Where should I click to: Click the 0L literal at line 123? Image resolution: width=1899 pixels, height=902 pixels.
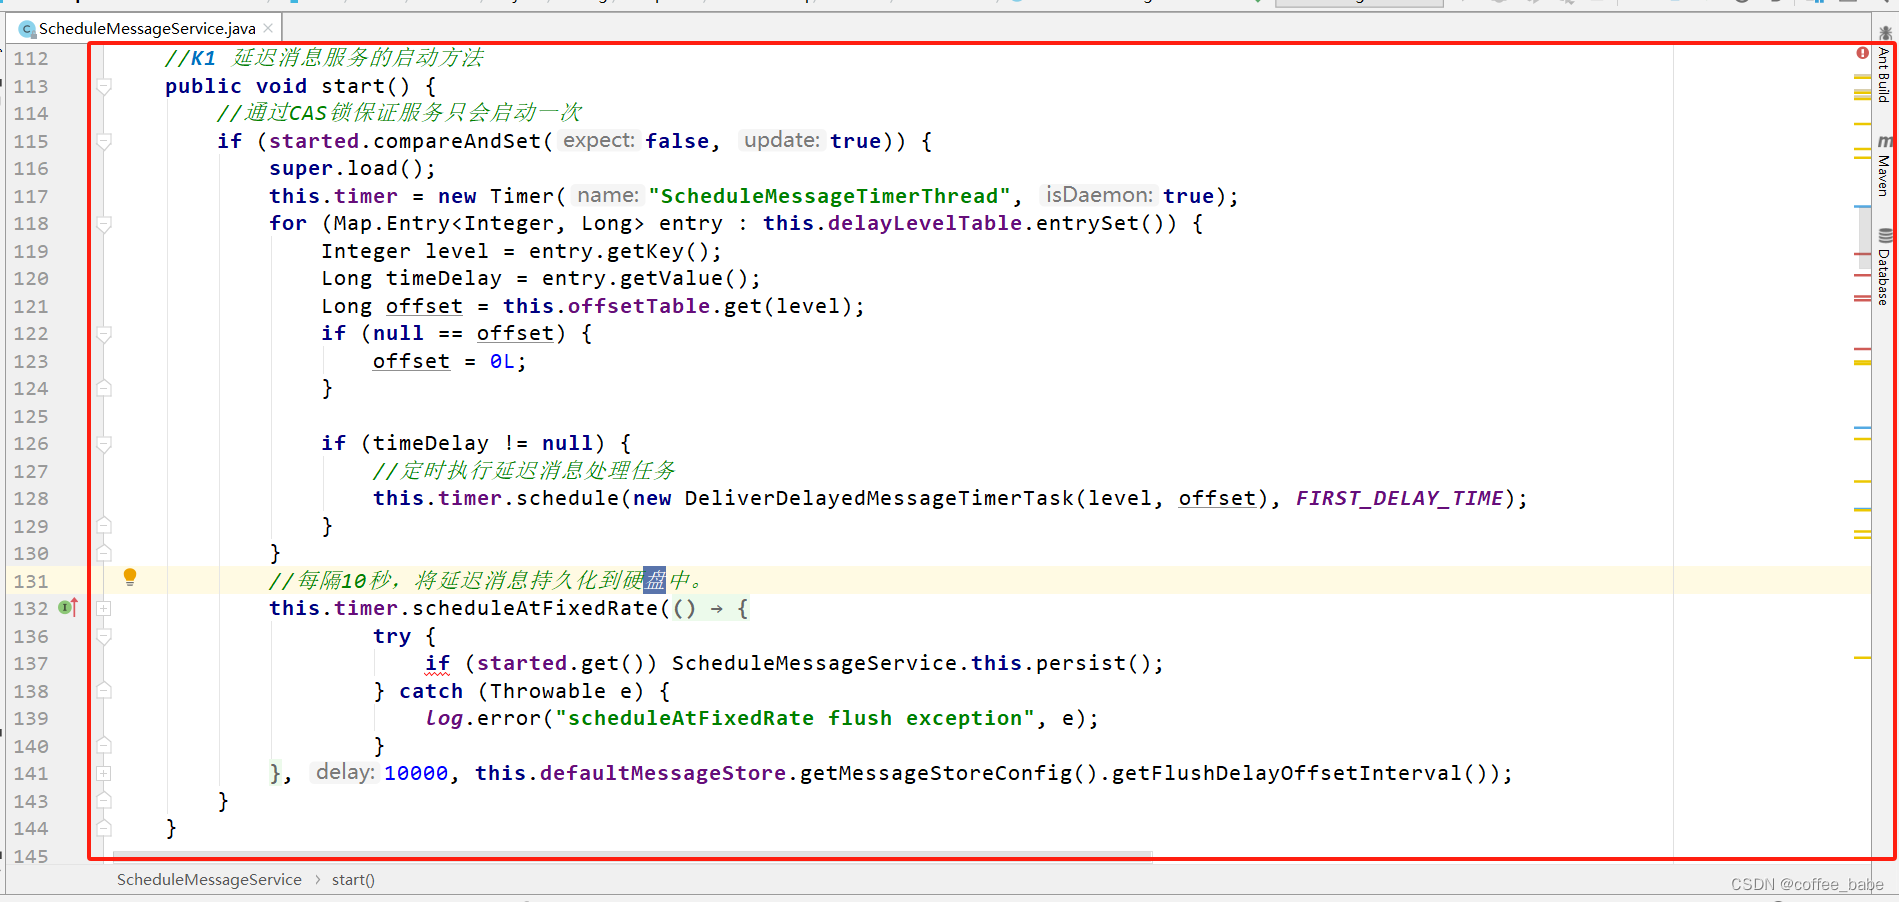502,361
